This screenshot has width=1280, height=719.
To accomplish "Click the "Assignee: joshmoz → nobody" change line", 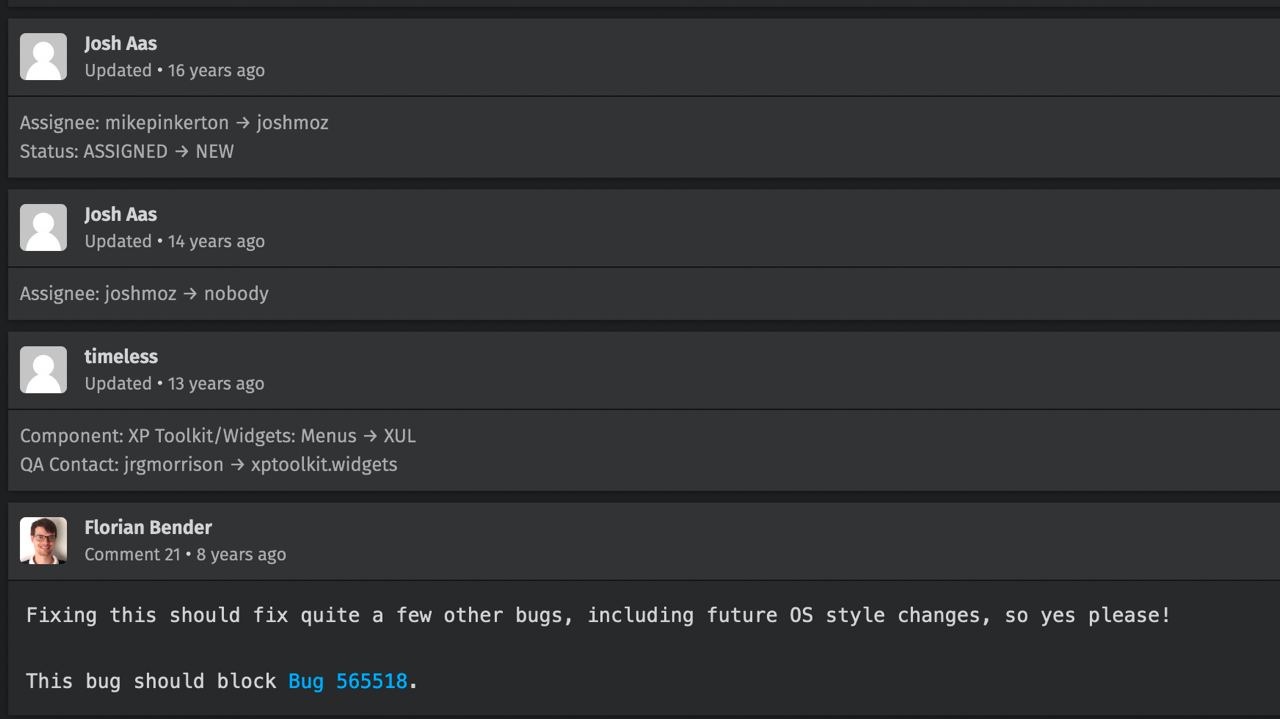I will point(144,294).
